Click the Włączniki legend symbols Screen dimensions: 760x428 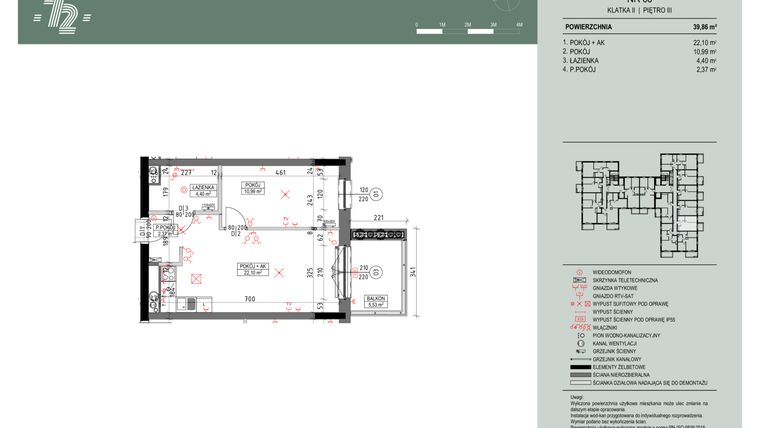point(580,328)
